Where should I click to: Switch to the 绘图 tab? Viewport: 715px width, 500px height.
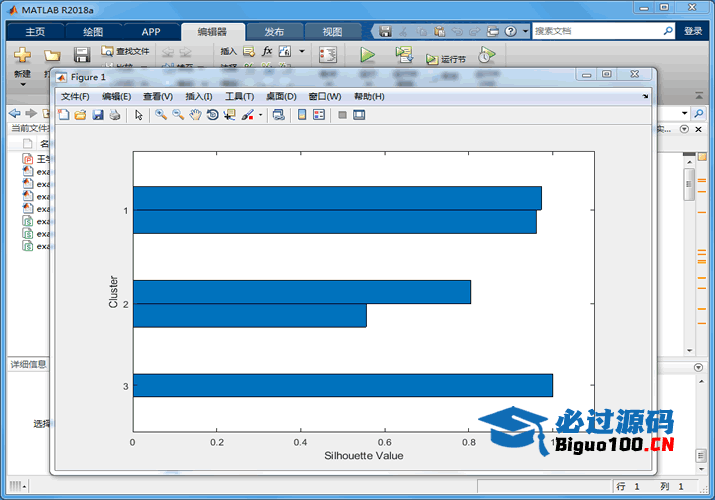(x=93, y=31)
